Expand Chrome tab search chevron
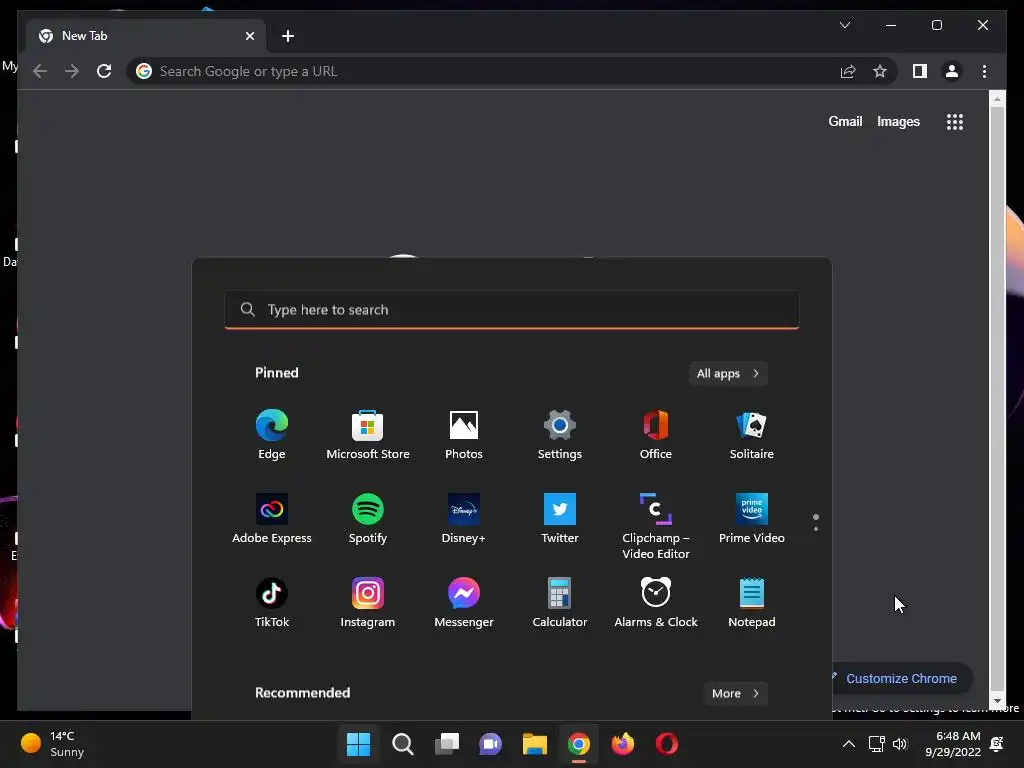Viewport: 1024px width, 768px height. 844,25
